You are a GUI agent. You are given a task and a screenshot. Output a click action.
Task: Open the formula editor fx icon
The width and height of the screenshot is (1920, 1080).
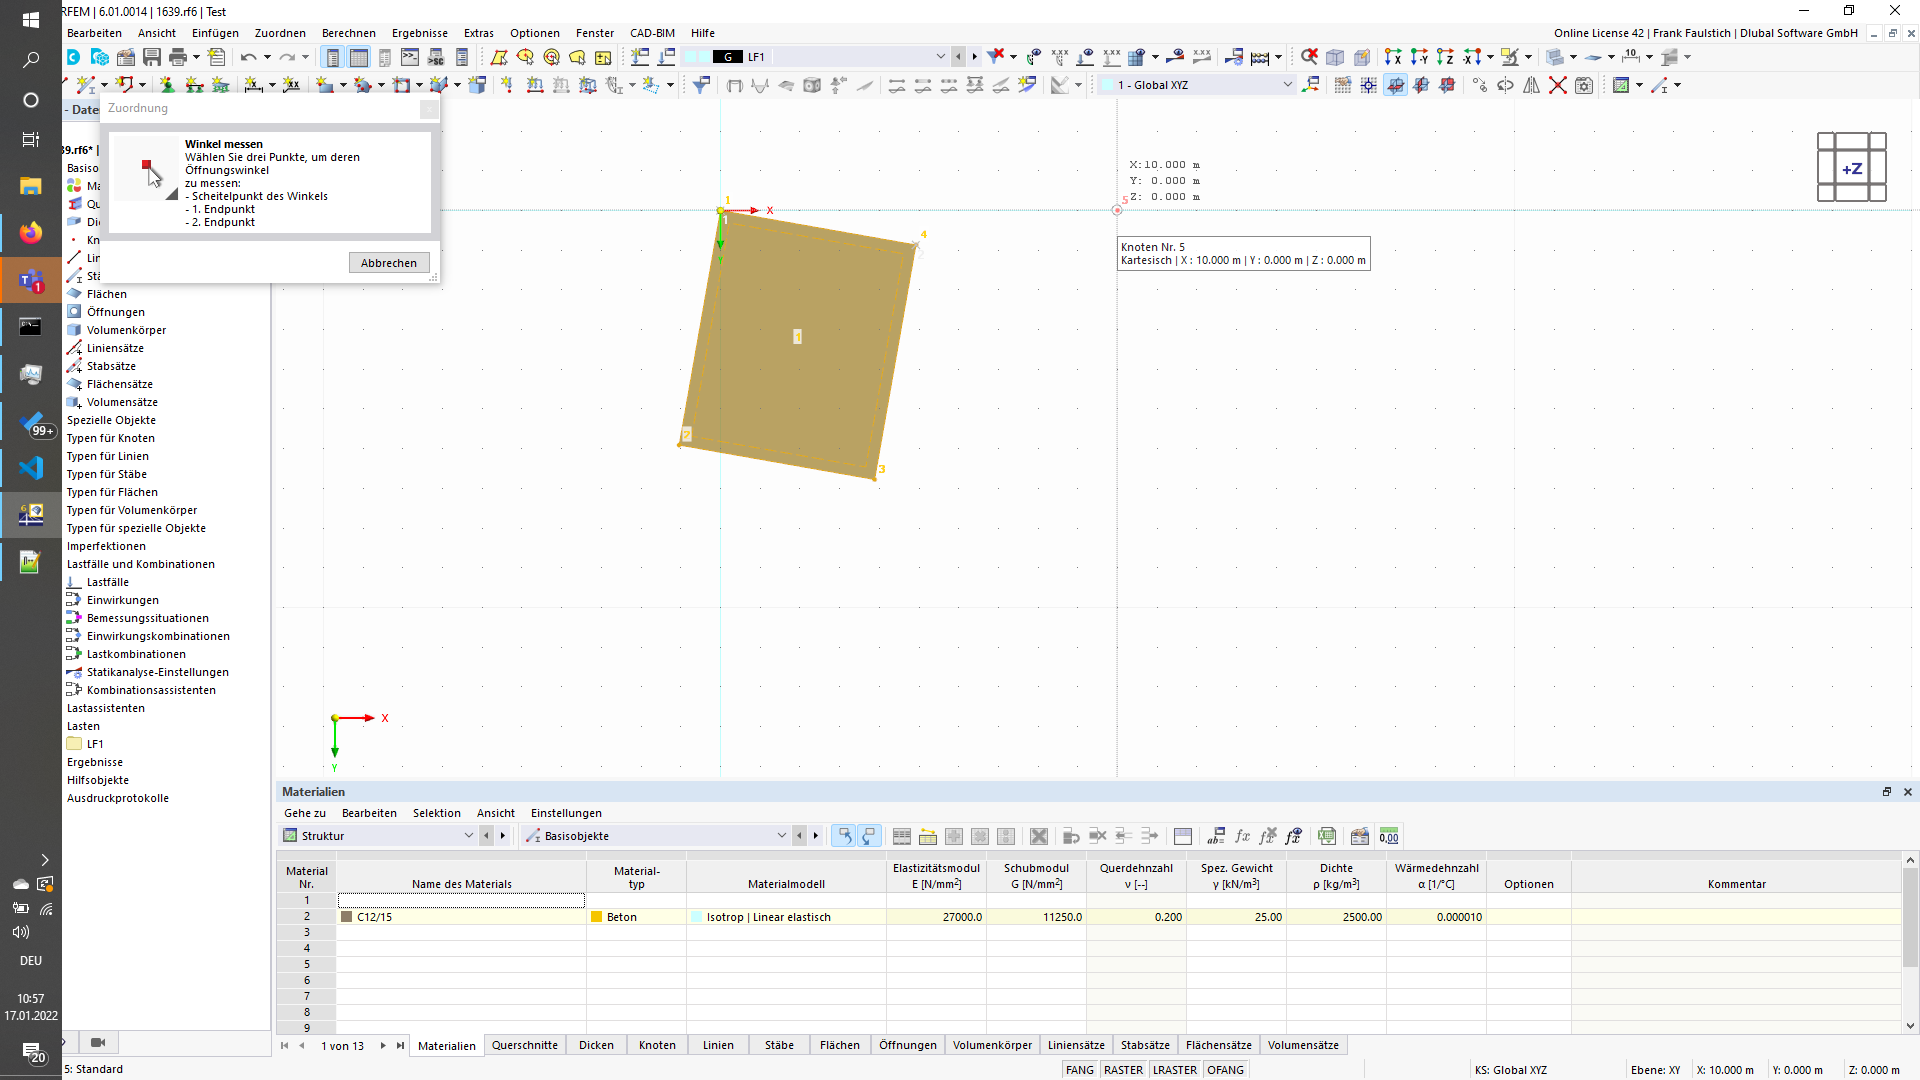(1242, 836)
